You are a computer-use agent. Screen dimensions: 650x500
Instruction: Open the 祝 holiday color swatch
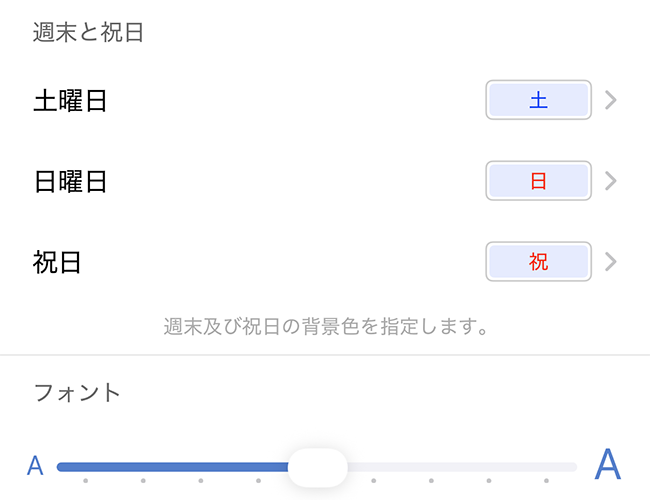(538, 262)
